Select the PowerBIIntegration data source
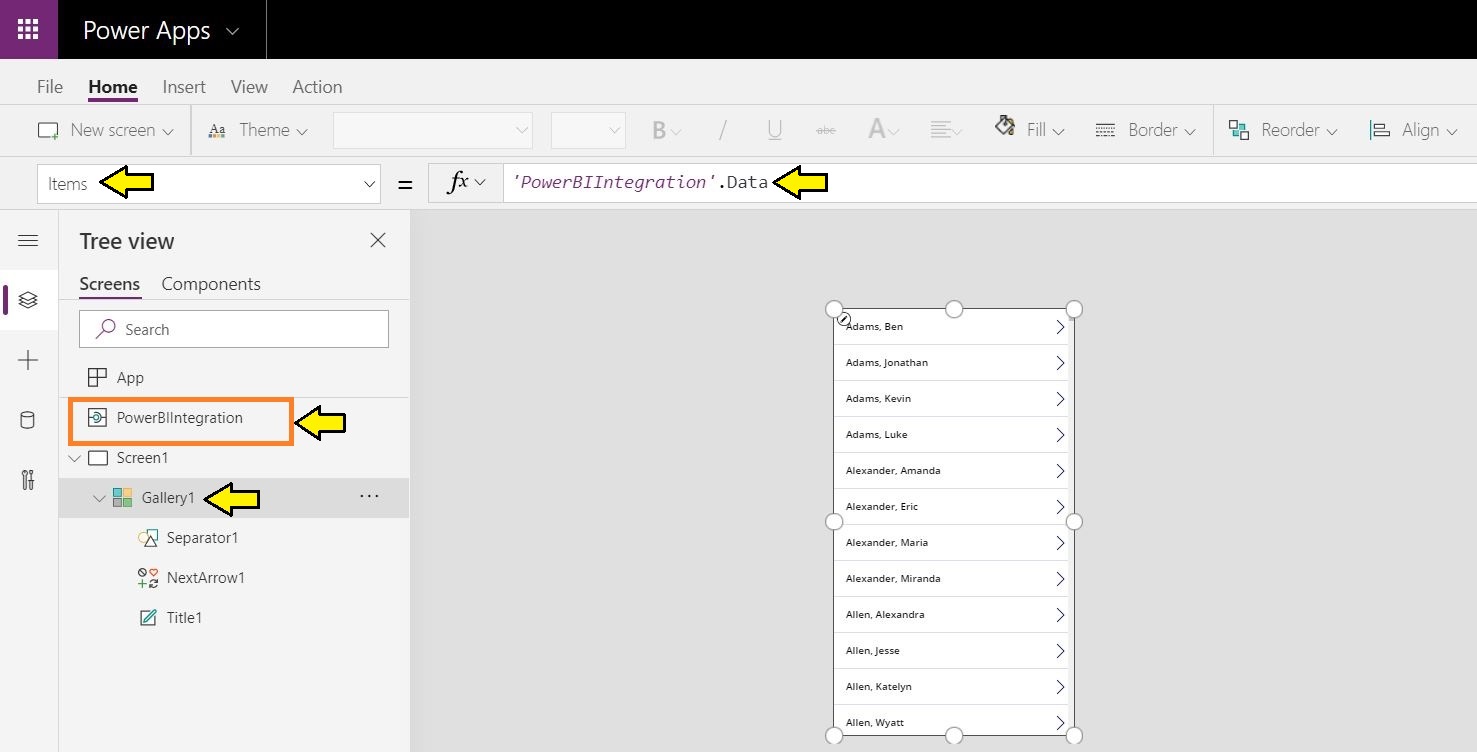 tap(180, 418)
